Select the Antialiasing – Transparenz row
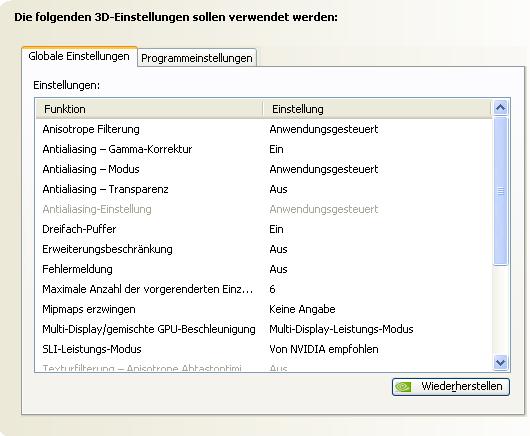The width and height of the screenshot is (530, 436). click(x=264, y=189)
